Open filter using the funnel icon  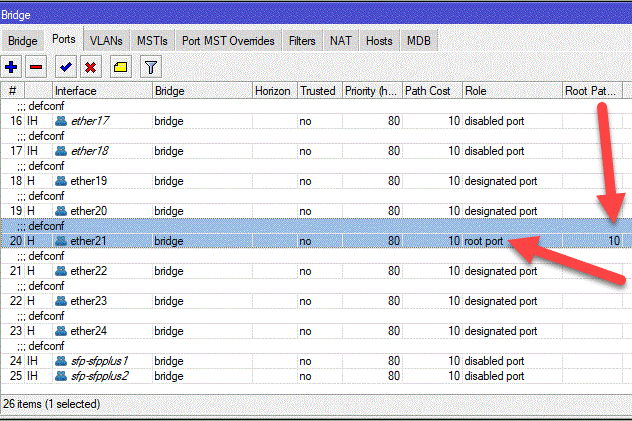click(151, 67)
